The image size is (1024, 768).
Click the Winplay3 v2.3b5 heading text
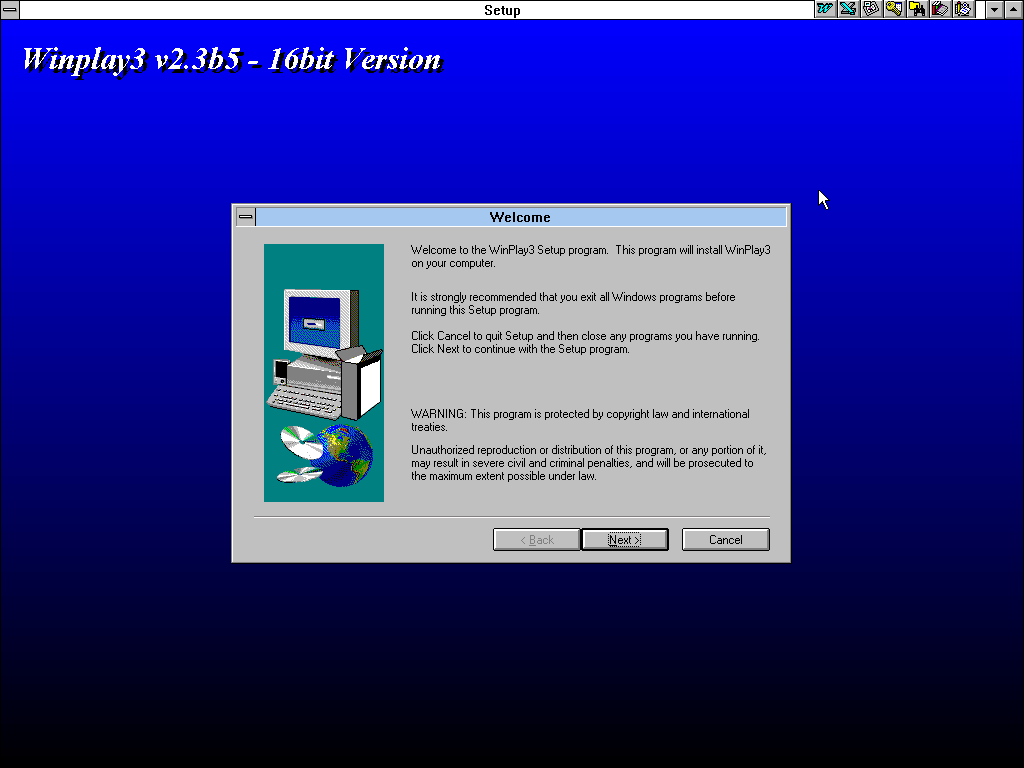tap(231, 59)
